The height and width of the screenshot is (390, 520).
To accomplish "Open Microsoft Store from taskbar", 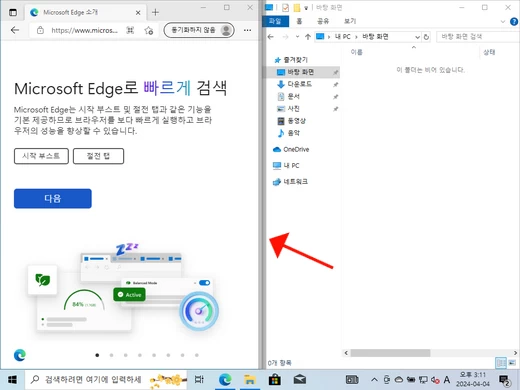I will tap(275, 380).
